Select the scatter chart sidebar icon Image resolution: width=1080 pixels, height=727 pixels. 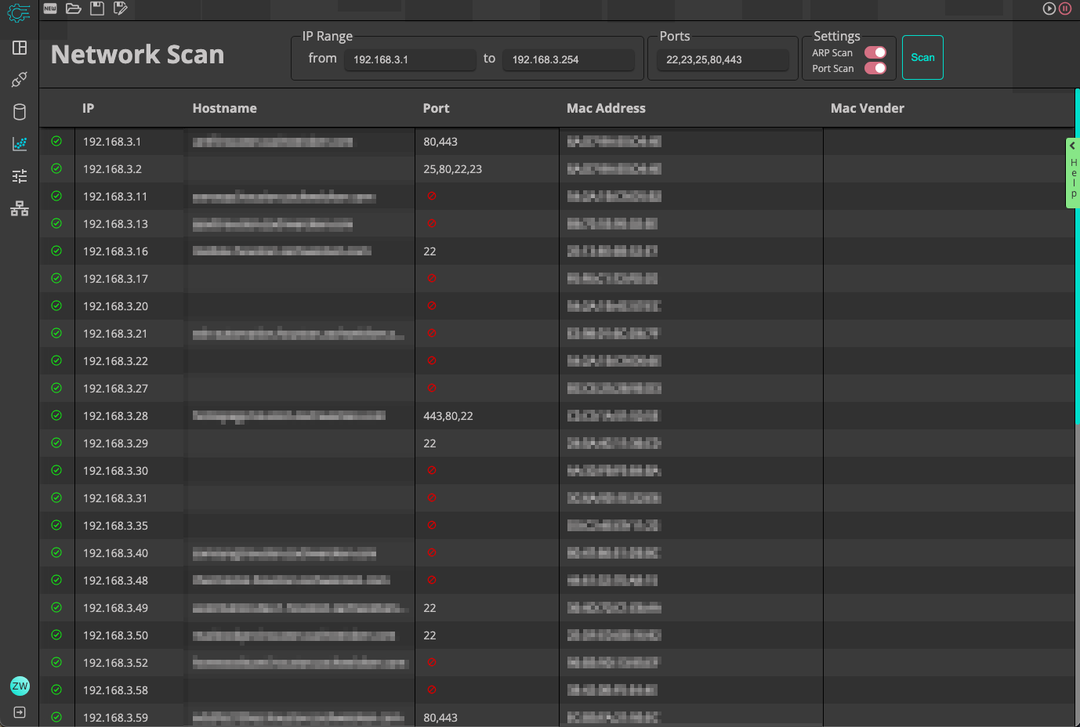coord(19,144)
